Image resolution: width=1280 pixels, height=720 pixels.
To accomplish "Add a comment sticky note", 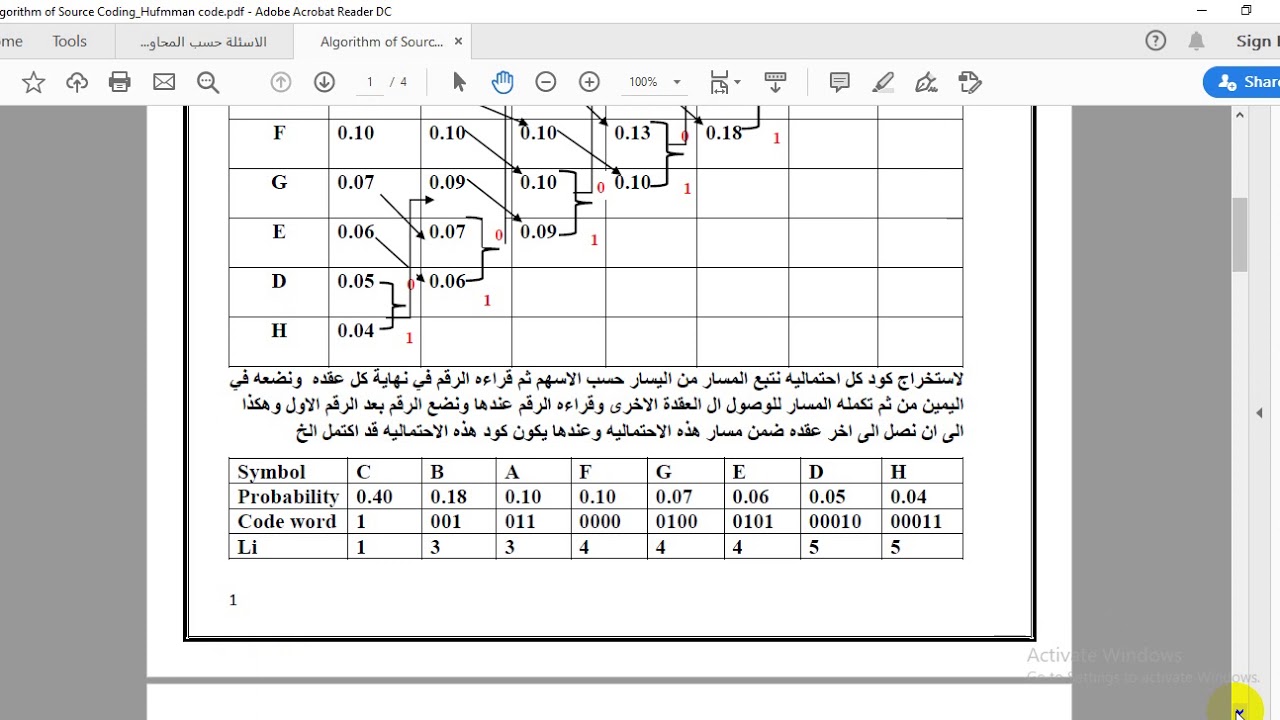I will pos(840,82).
